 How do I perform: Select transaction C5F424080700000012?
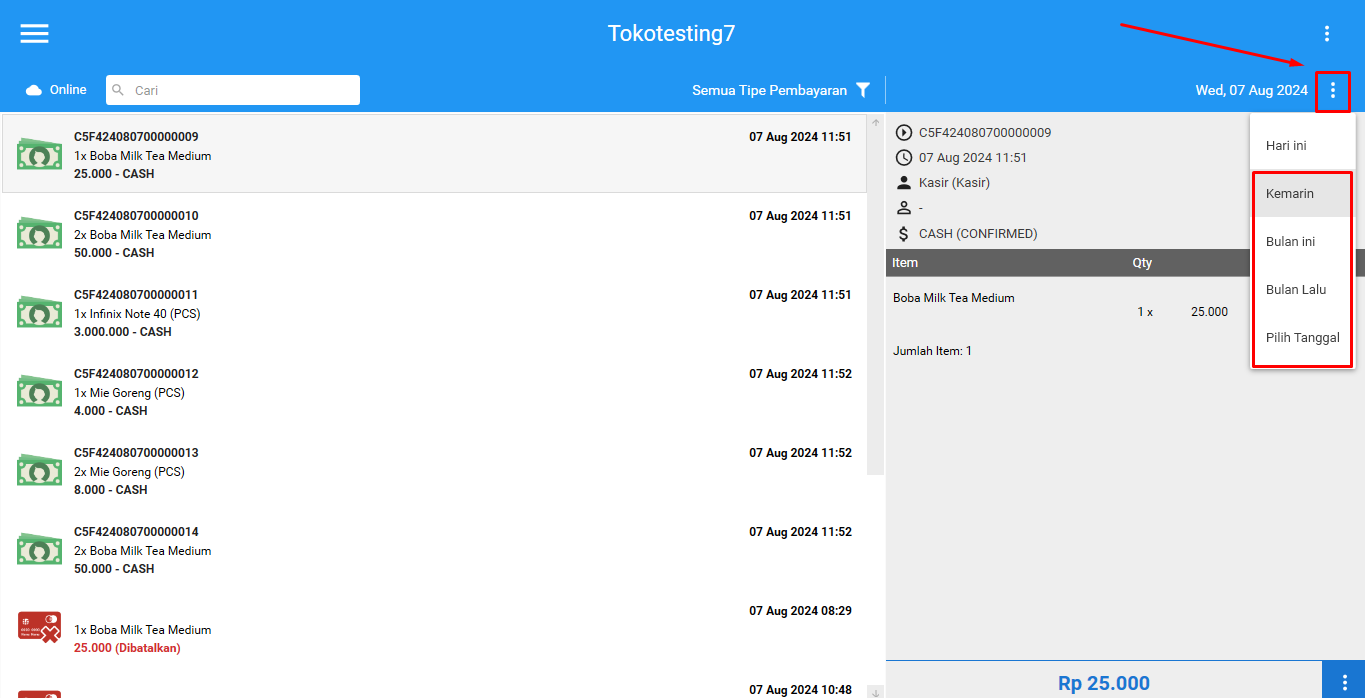click(x=434, y=391)
